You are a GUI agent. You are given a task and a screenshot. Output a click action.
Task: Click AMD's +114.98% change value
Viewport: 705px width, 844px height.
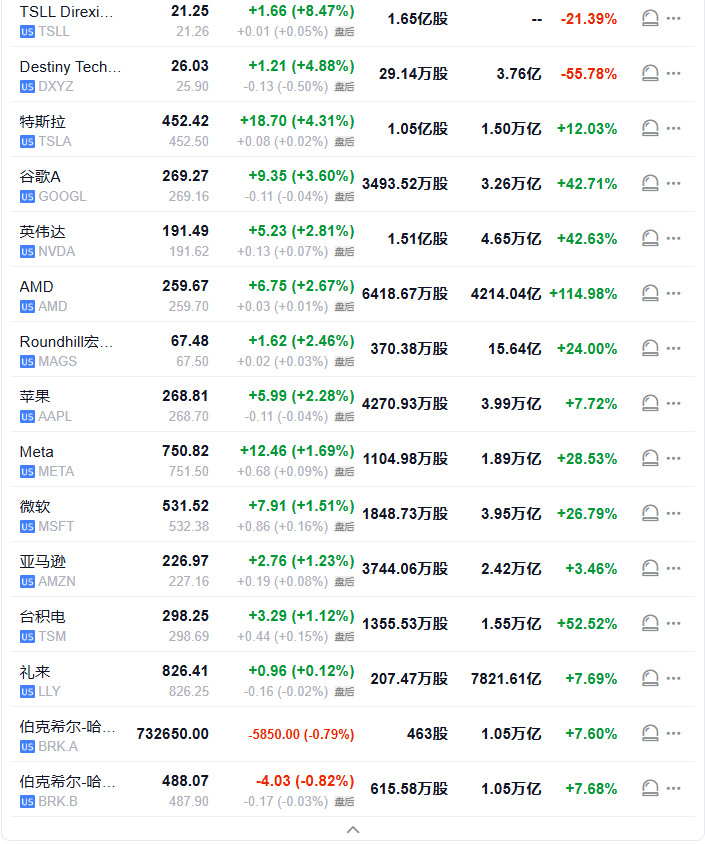[583, 294]
